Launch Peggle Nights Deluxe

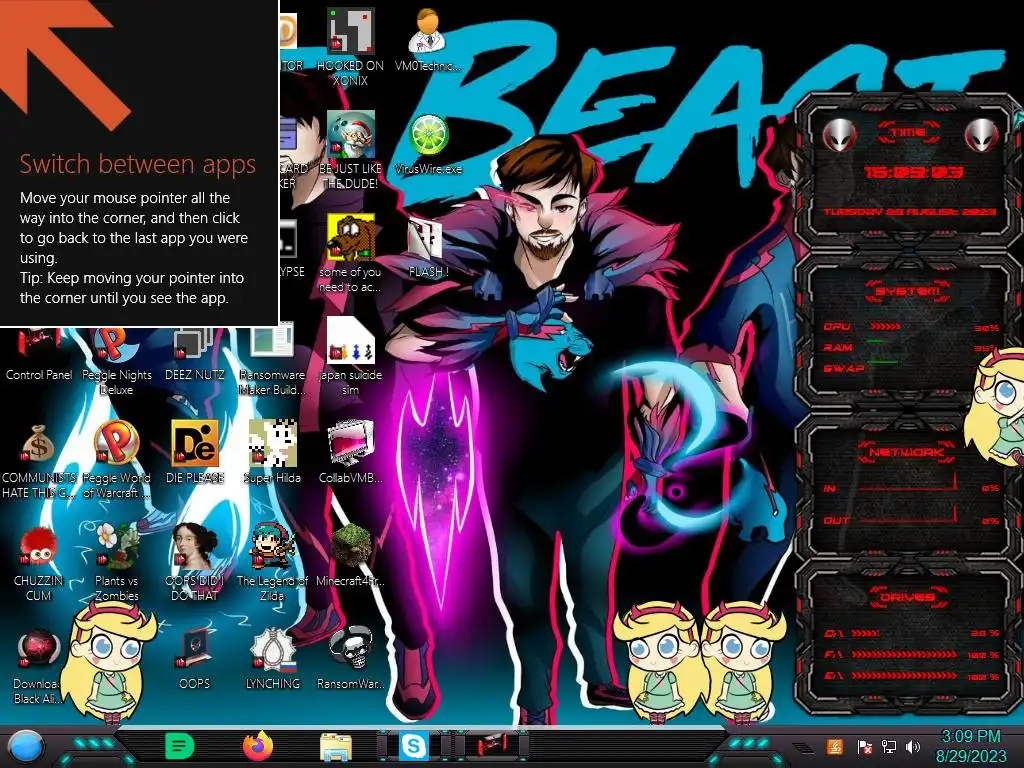click(x=116, y=359)
